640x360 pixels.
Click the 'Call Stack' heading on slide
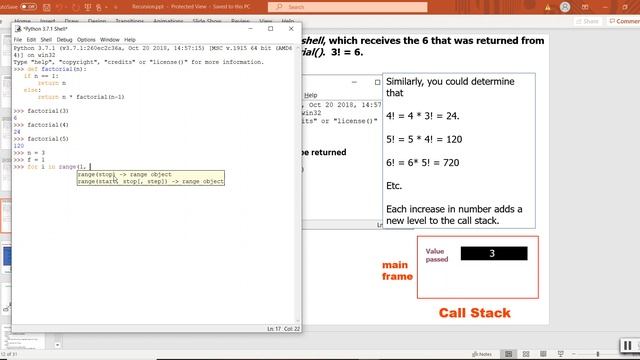tap(474, 313)
